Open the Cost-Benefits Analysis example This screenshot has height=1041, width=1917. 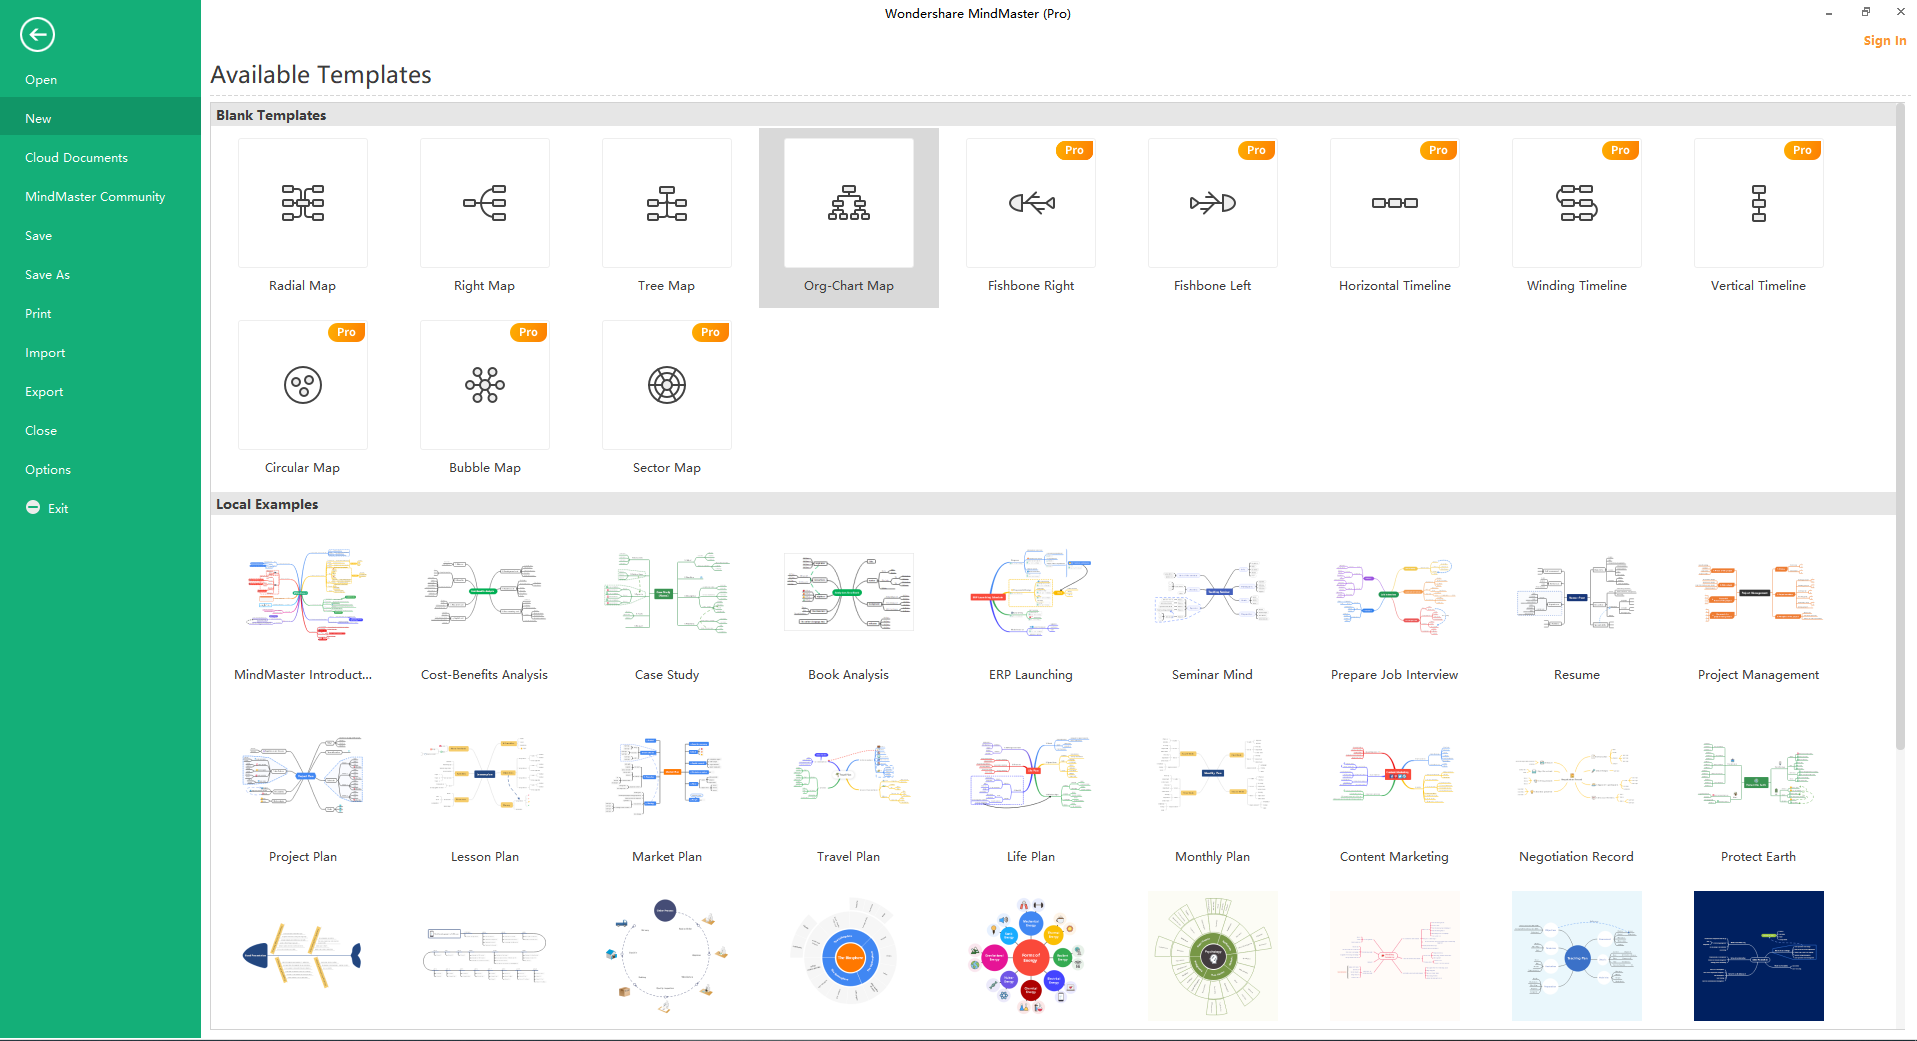pos(485,592)
